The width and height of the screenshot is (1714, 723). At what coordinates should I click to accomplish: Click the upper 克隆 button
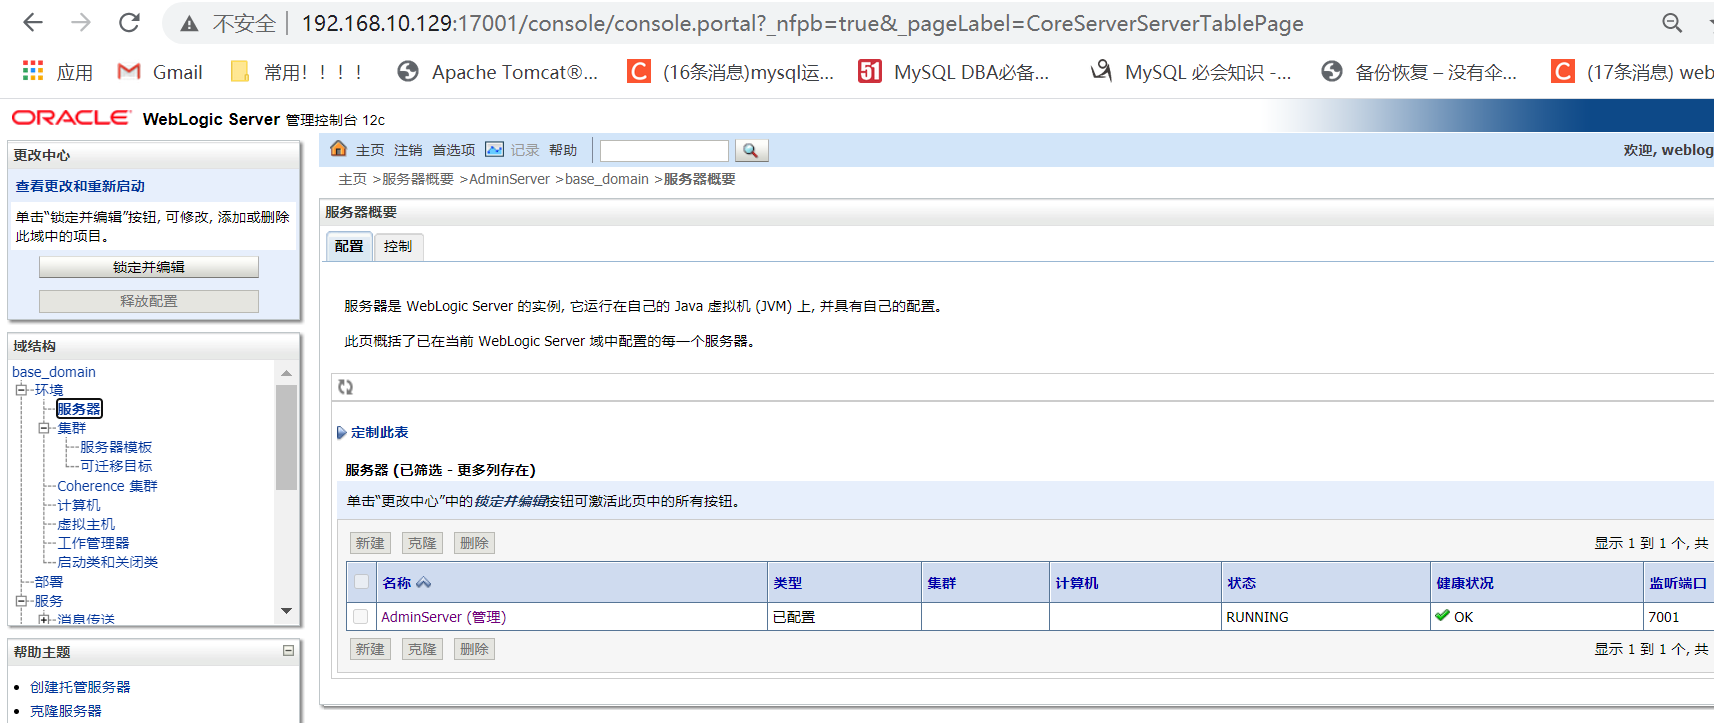[x=422, y=543]
